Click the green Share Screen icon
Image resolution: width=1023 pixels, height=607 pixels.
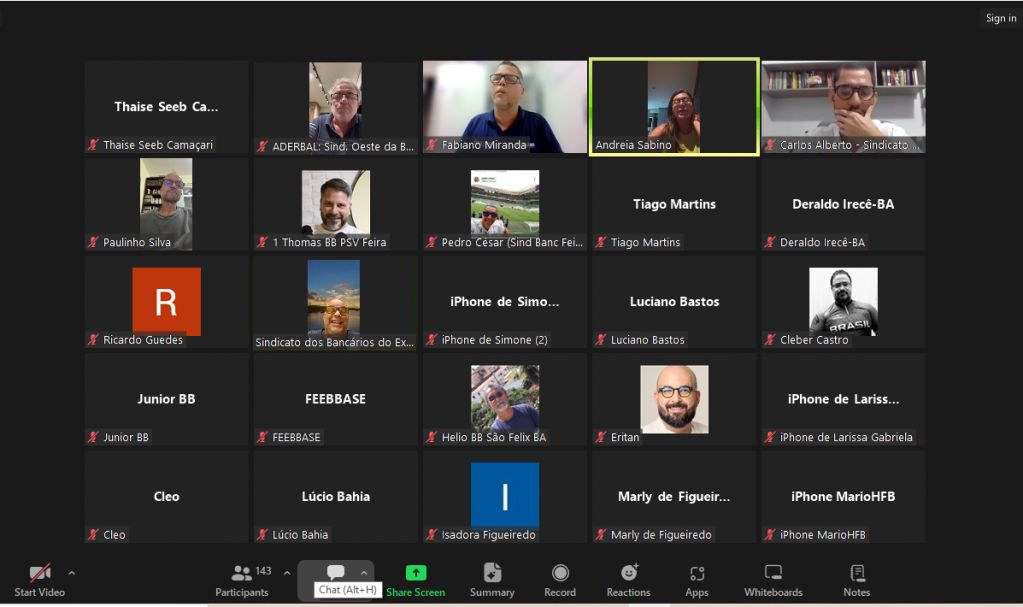point(416,572)
